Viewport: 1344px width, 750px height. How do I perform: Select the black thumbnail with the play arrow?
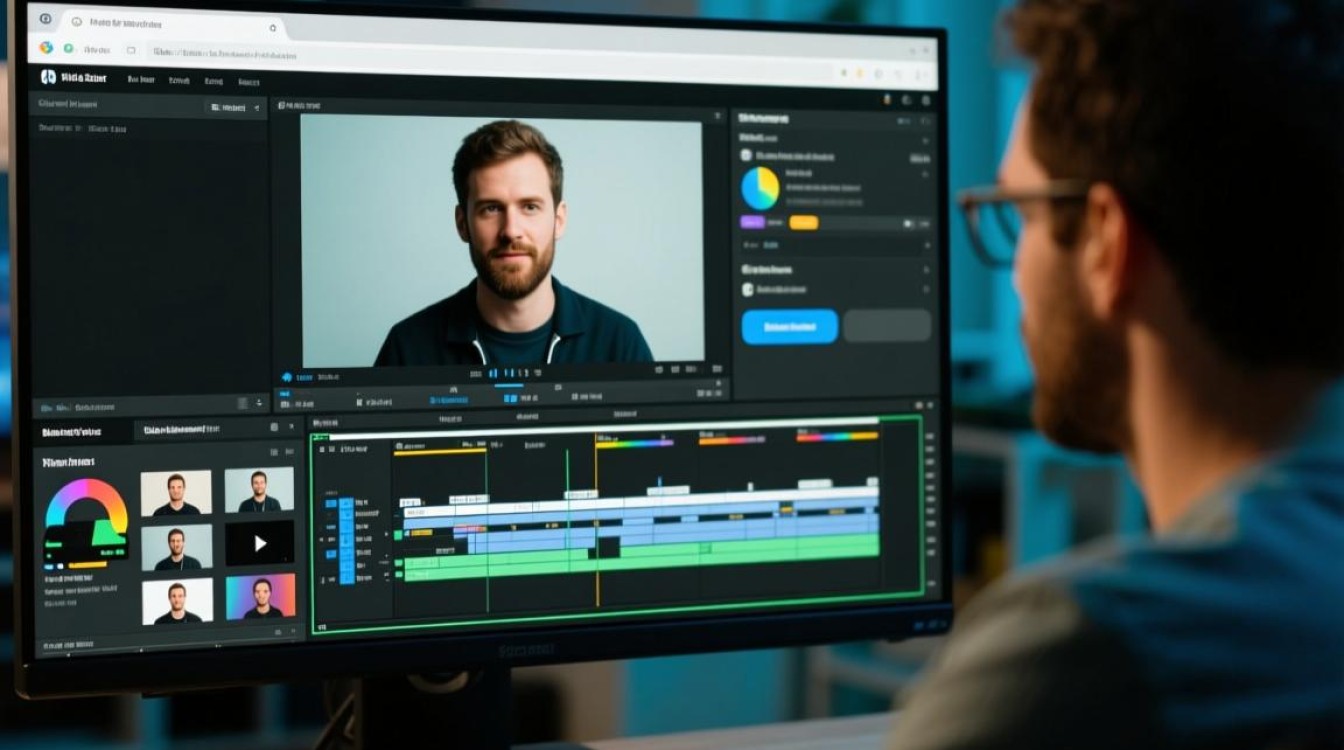click(x=260, y=543)
